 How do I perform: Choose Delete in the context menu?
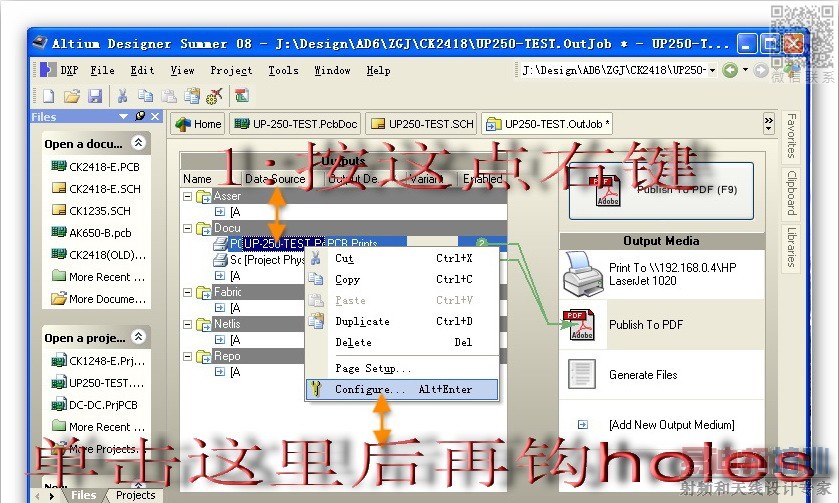click(x=402, y=342)
